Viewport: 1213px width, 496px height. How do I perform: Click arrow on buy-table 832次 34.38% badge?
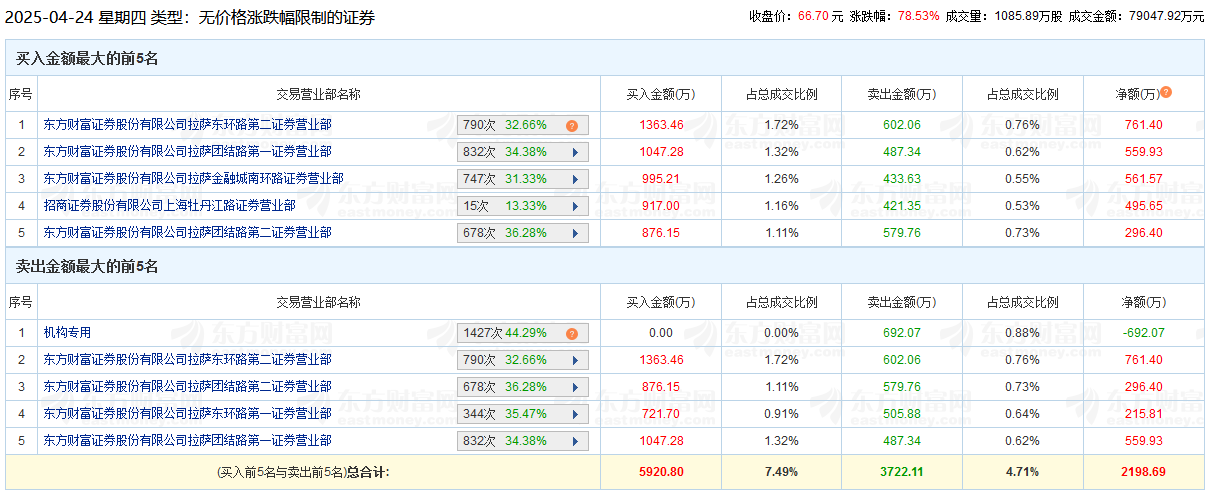point(575,153)
